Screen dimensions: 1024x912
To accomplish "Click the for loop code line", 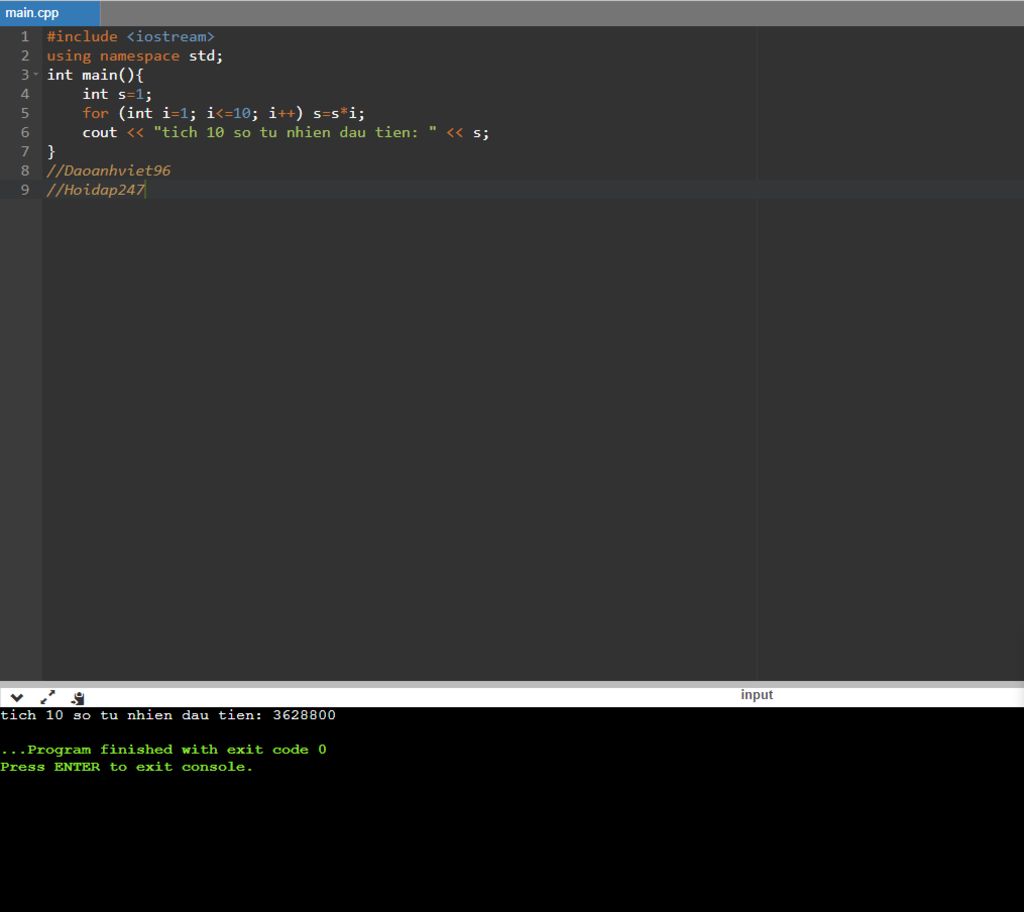I will point(223,113).
